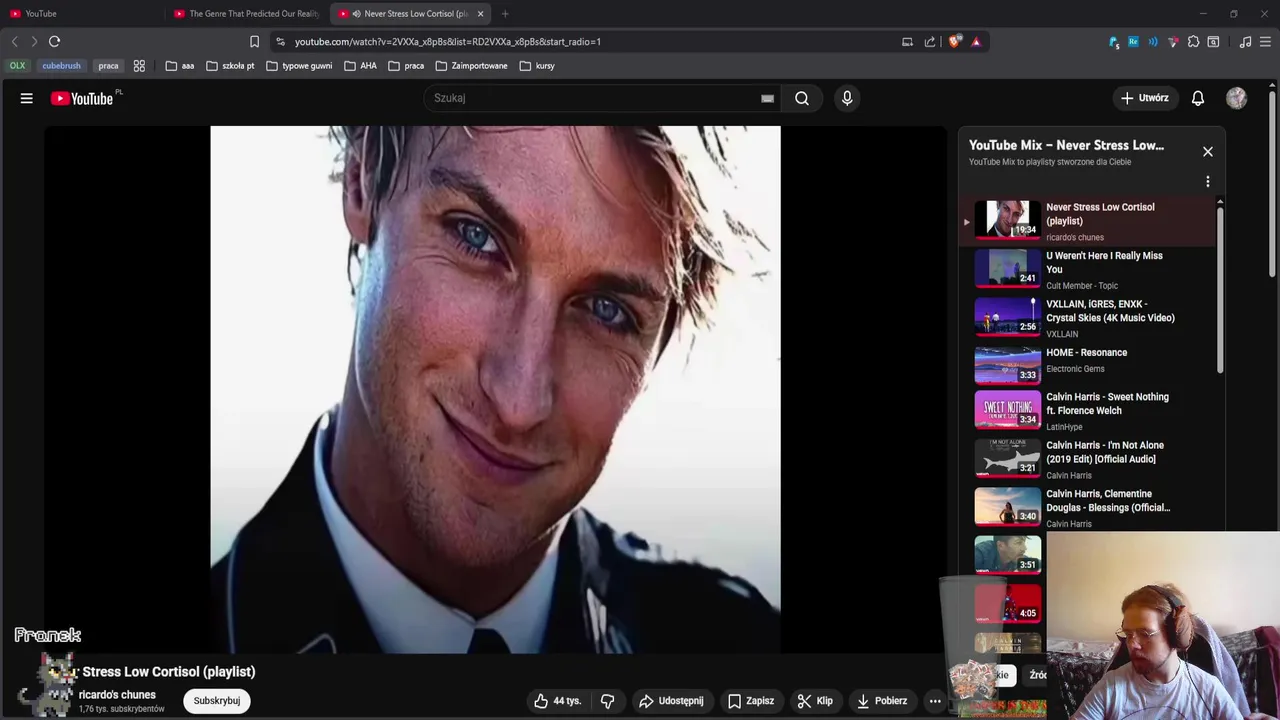
Task: Create a clip with the Klip button
Action: point(815,701)
